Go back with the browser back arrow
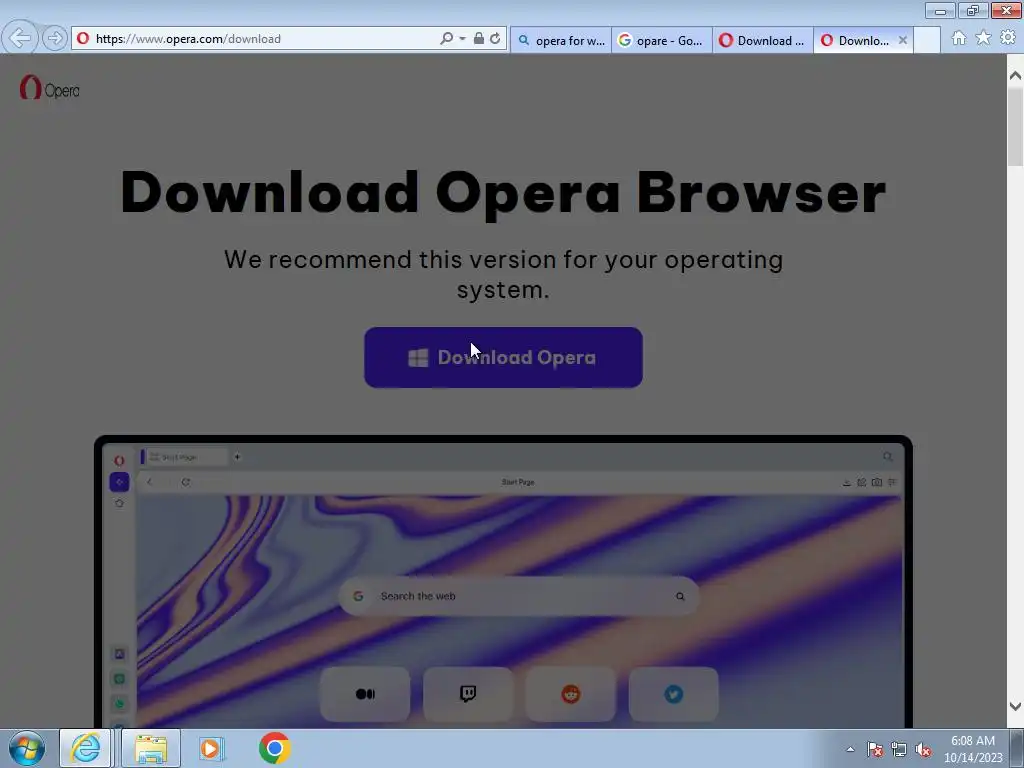This screenshot has height=768, width=1024. (x=19, y=38)
